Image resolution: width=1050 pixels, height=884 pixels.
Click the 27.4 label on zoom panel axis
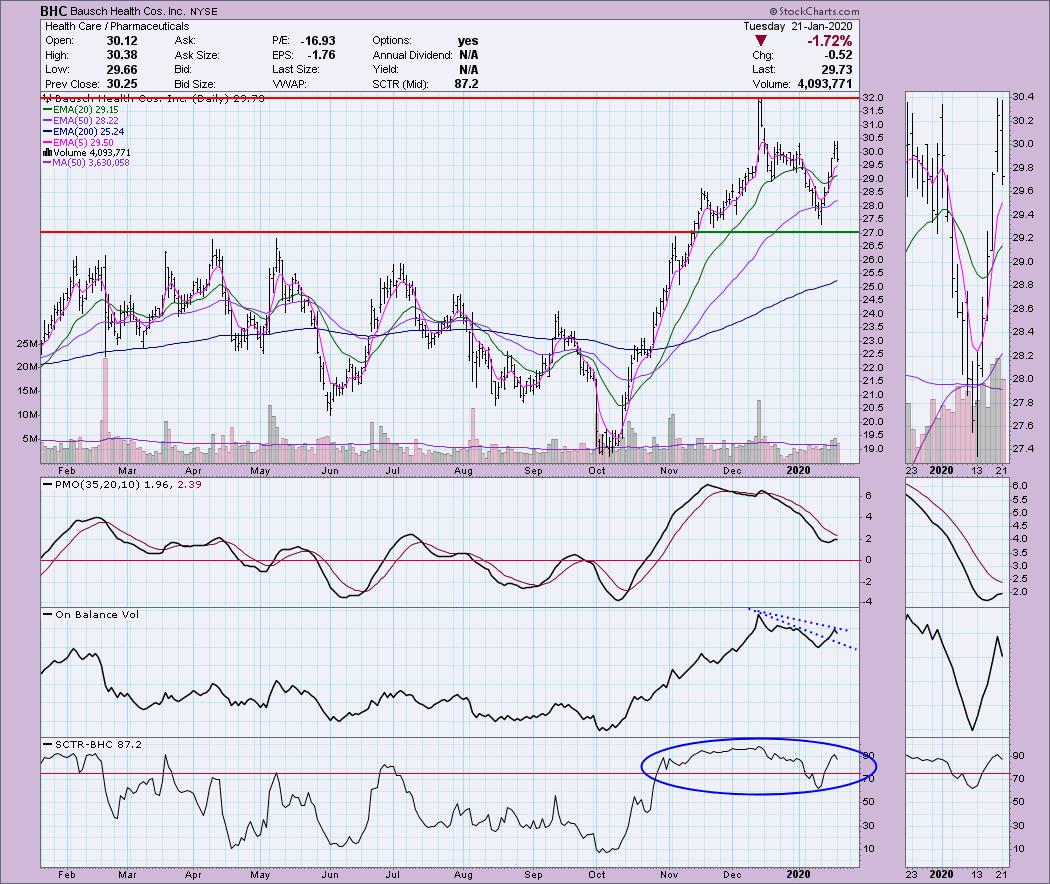tap(1022, 449)
